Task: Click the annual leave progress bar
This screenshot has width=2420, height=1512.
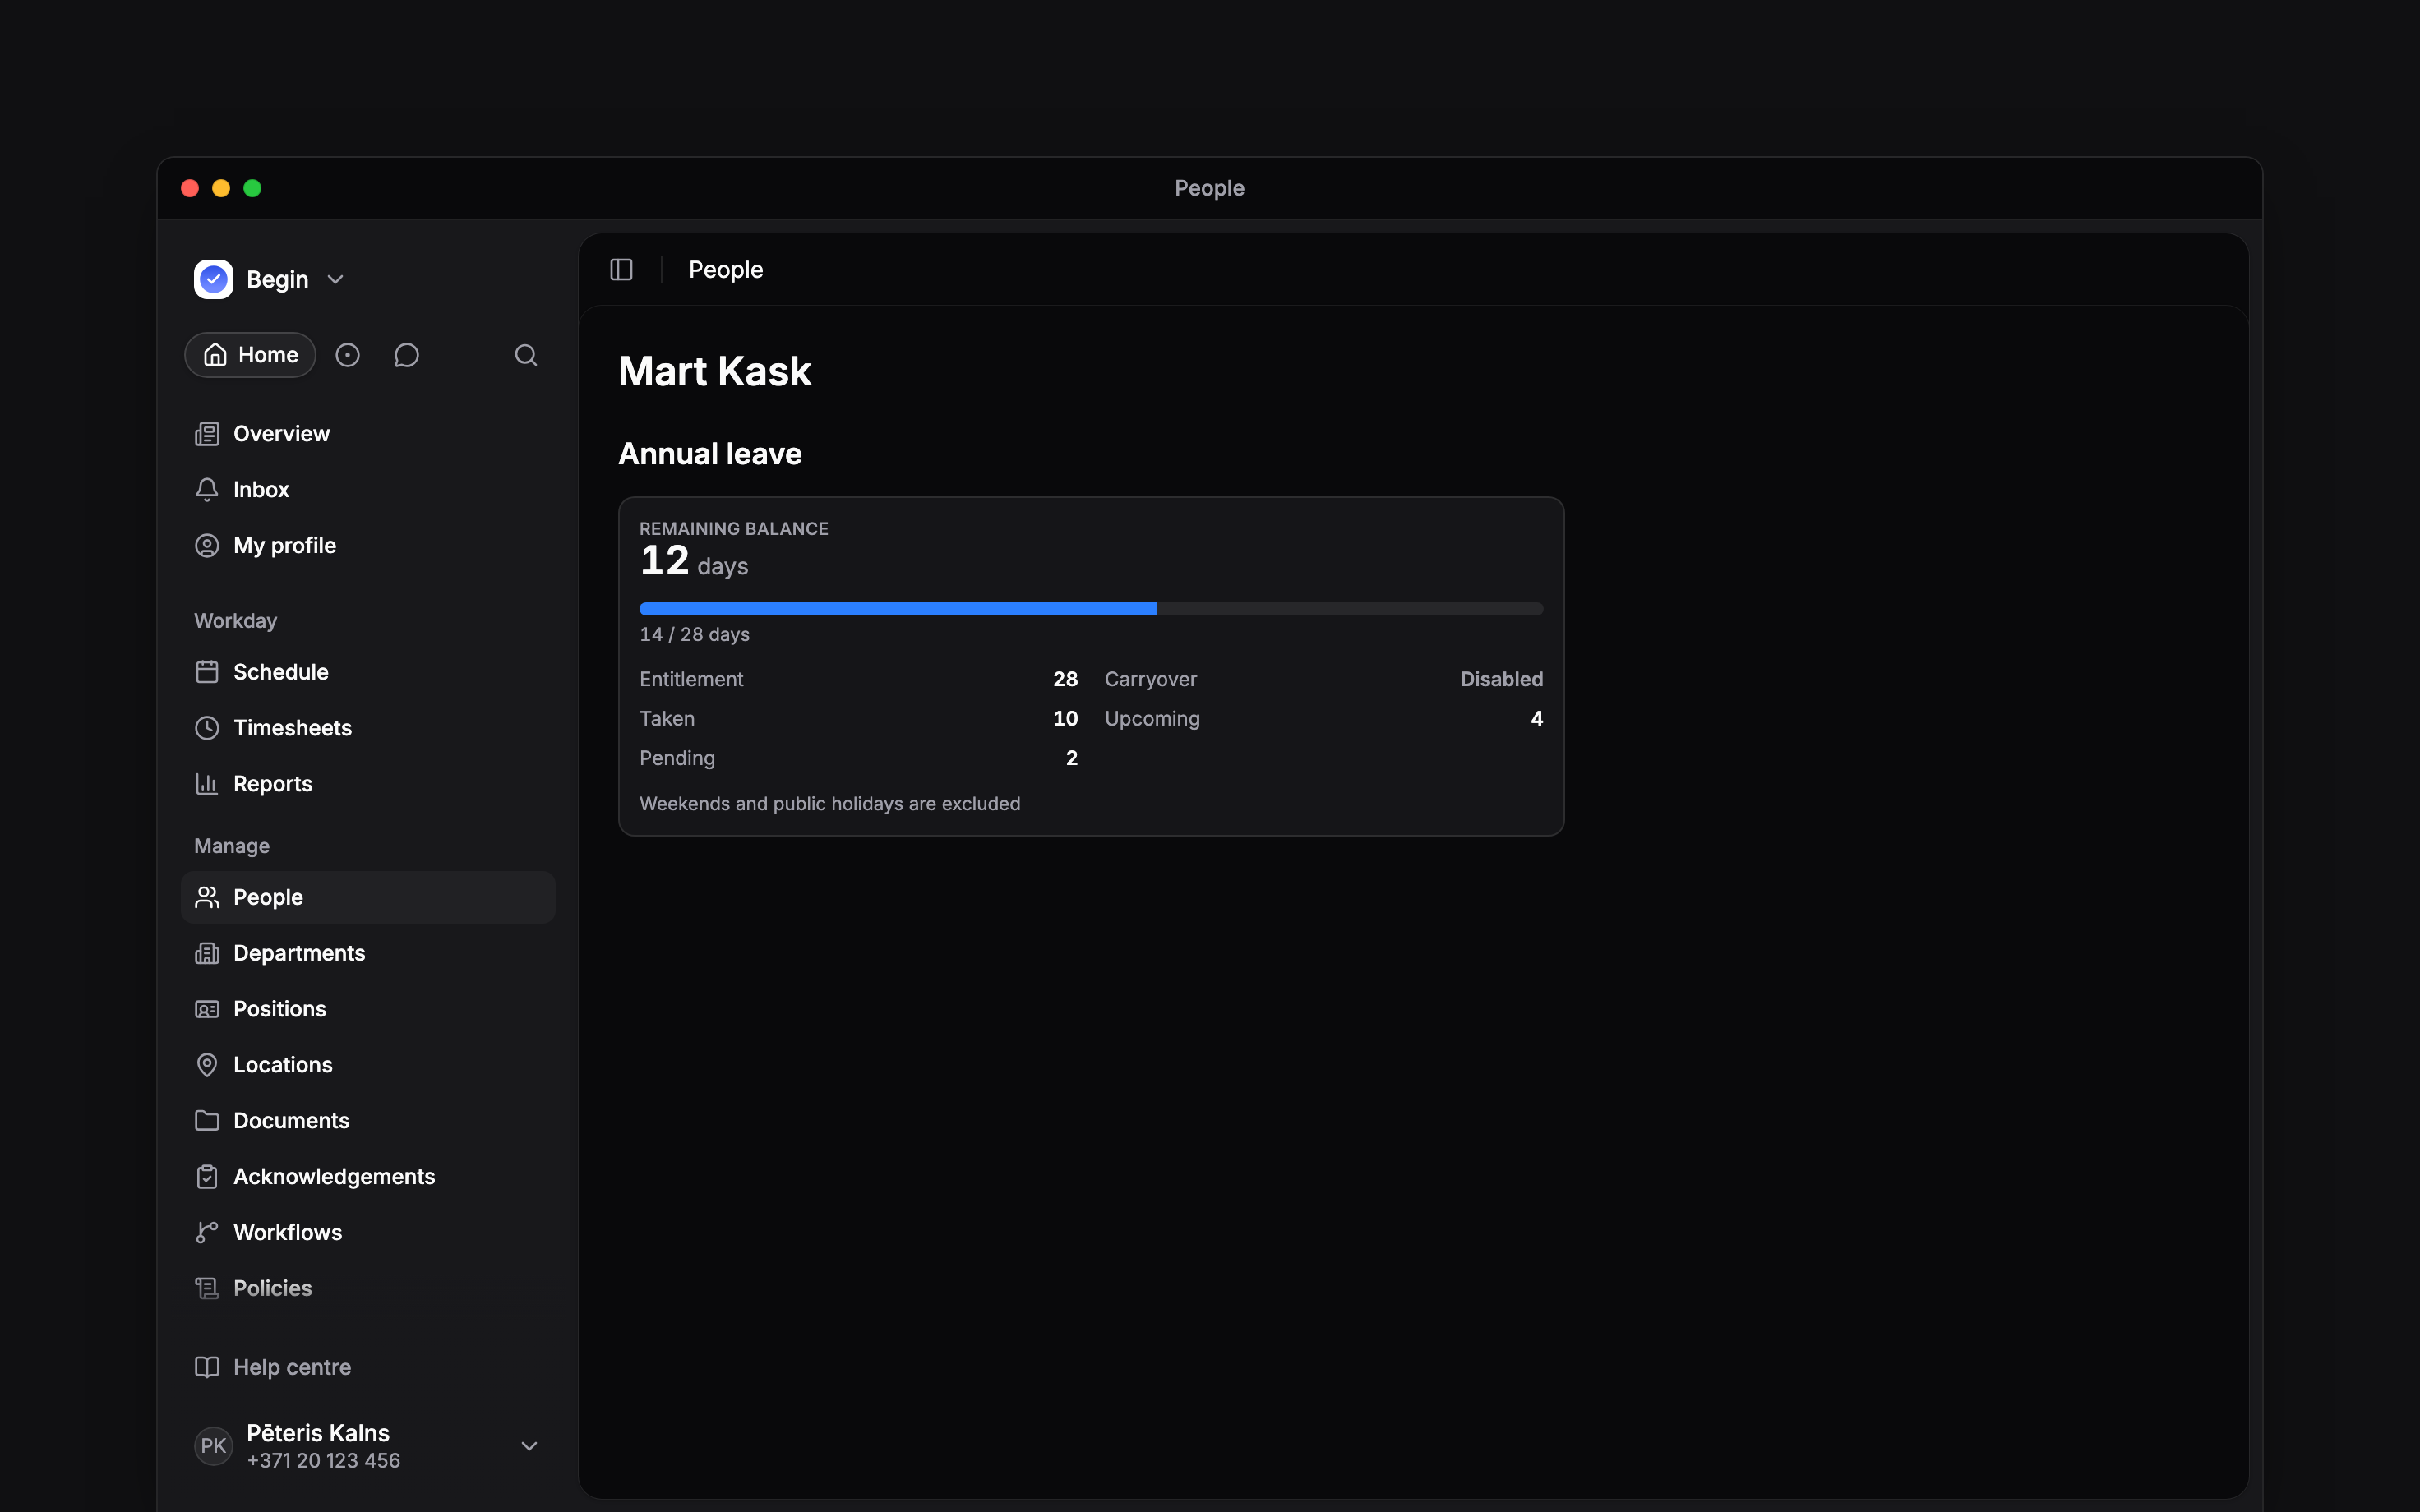Action: 1091,609
